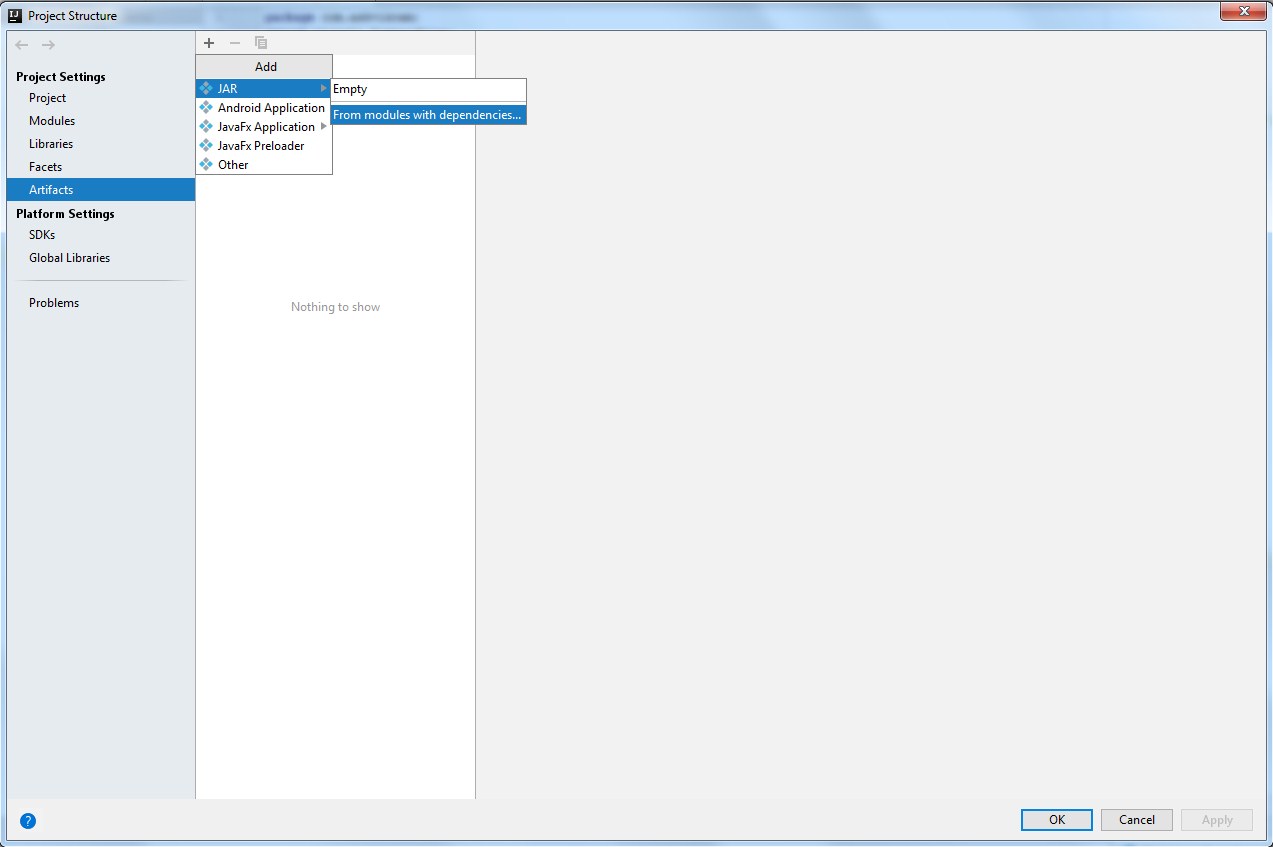This screenshot has width=1273, height=847.
Task: Choose Other in the Add menu
Action: [233, 165]
